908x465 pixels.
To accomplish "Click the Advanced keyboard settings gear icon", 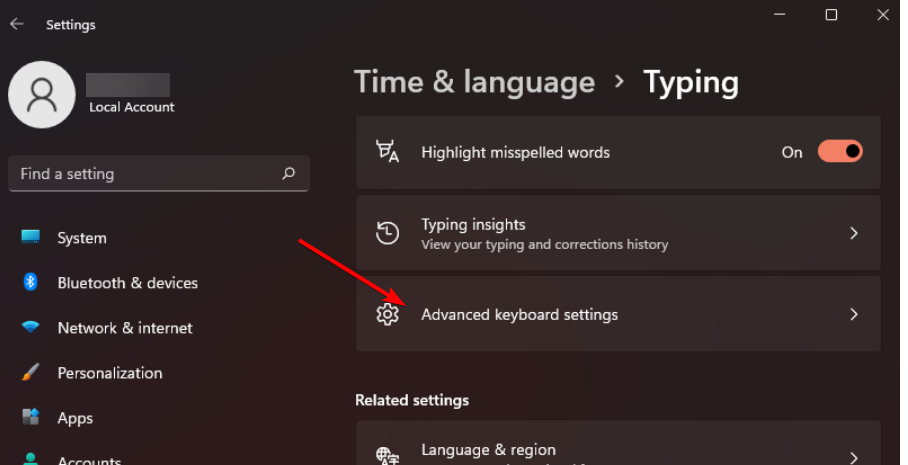I will point(387,314).
